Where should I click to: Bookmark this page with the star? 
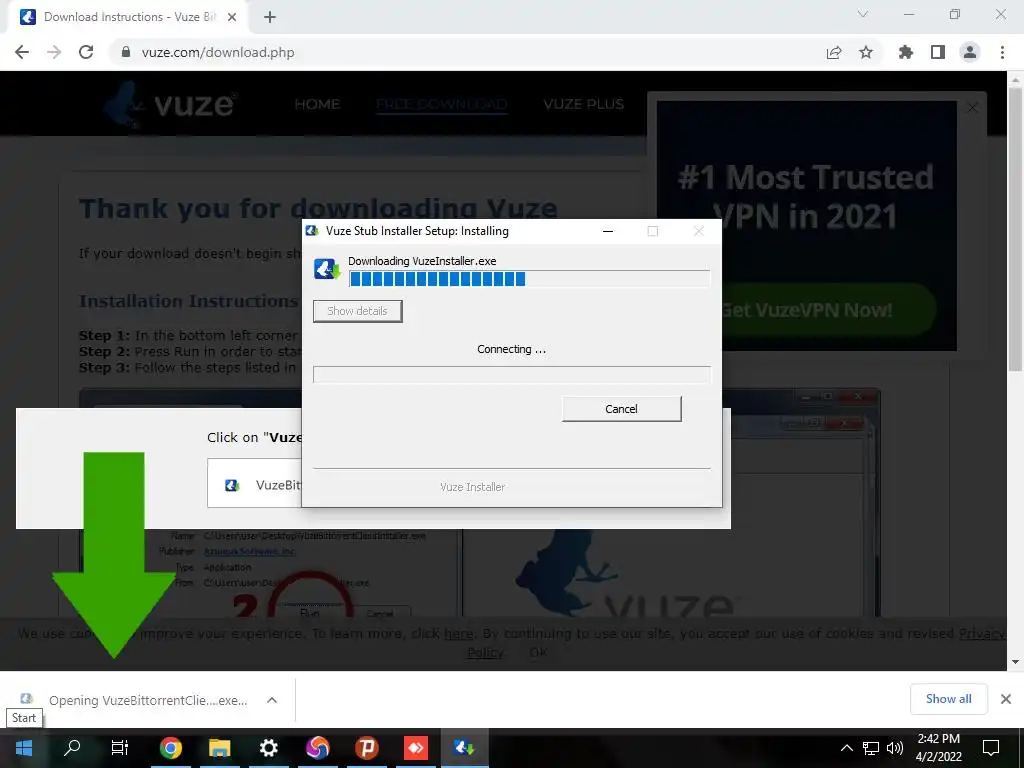coord(866,52)
